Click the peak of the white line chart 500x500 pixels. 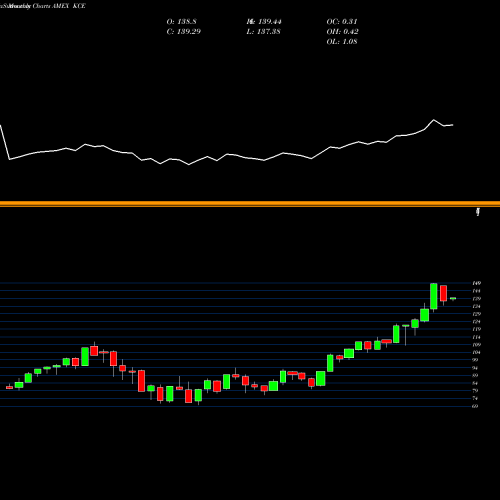tap(434, 120)
